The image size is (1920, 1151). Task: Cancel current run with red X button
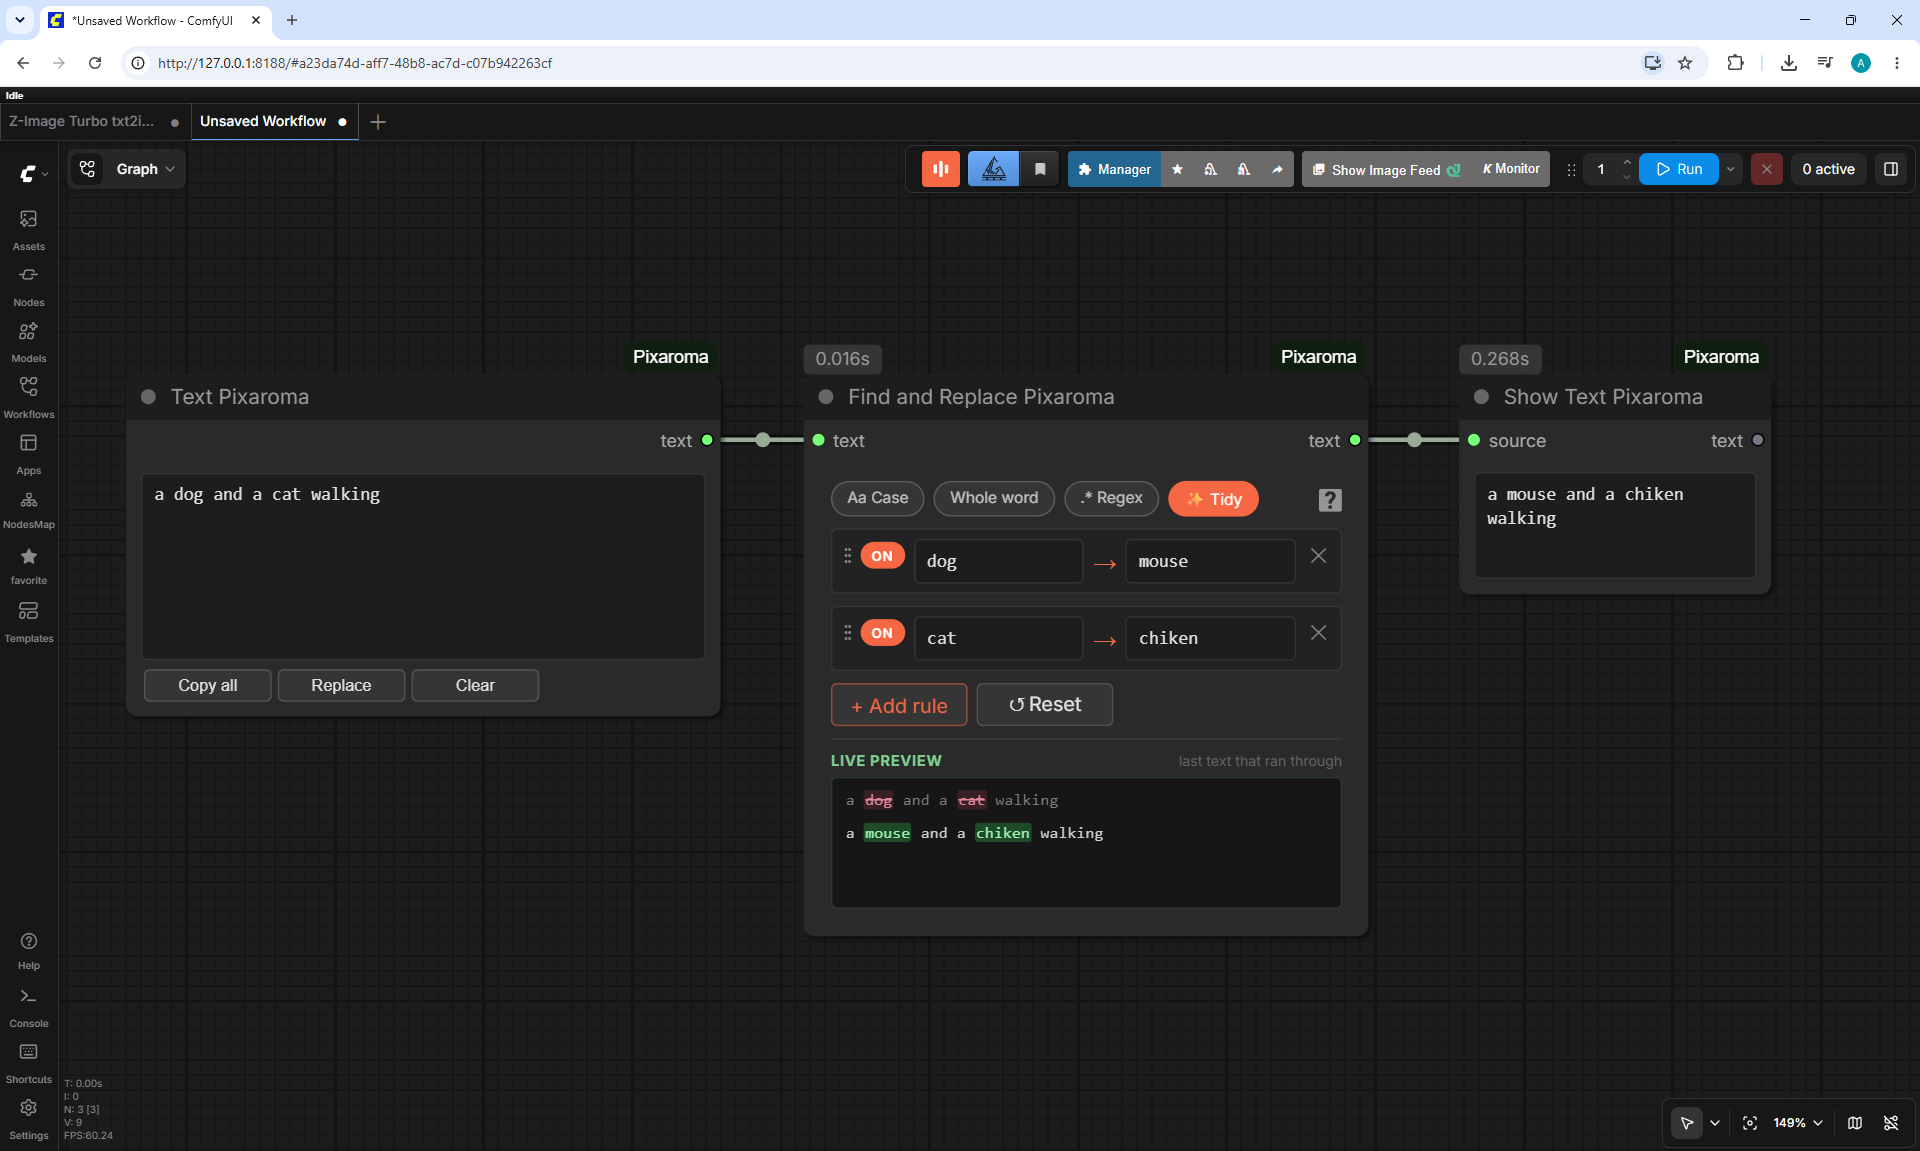(1767, 169)
